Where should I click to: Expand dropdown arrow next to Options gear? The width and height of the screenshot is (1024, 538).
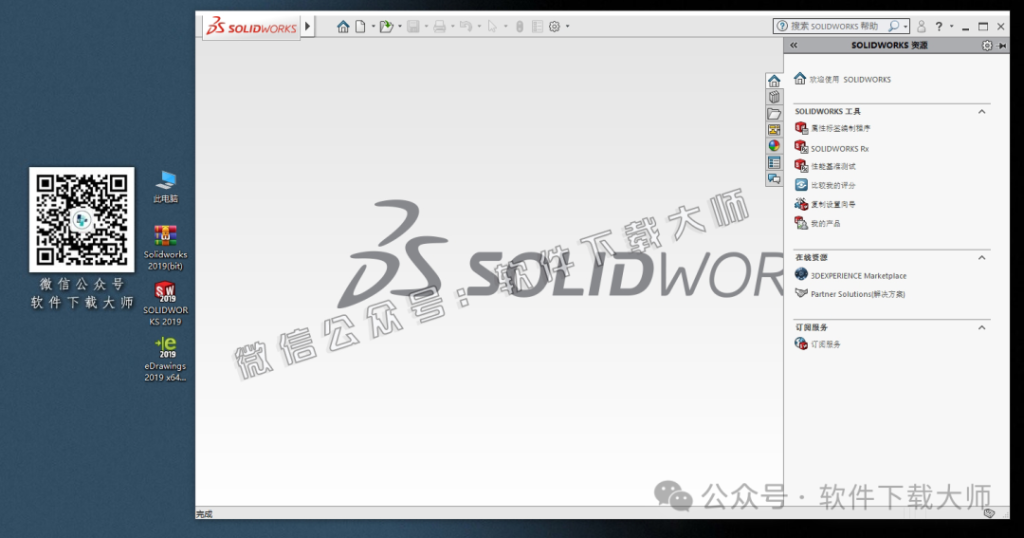568,27
